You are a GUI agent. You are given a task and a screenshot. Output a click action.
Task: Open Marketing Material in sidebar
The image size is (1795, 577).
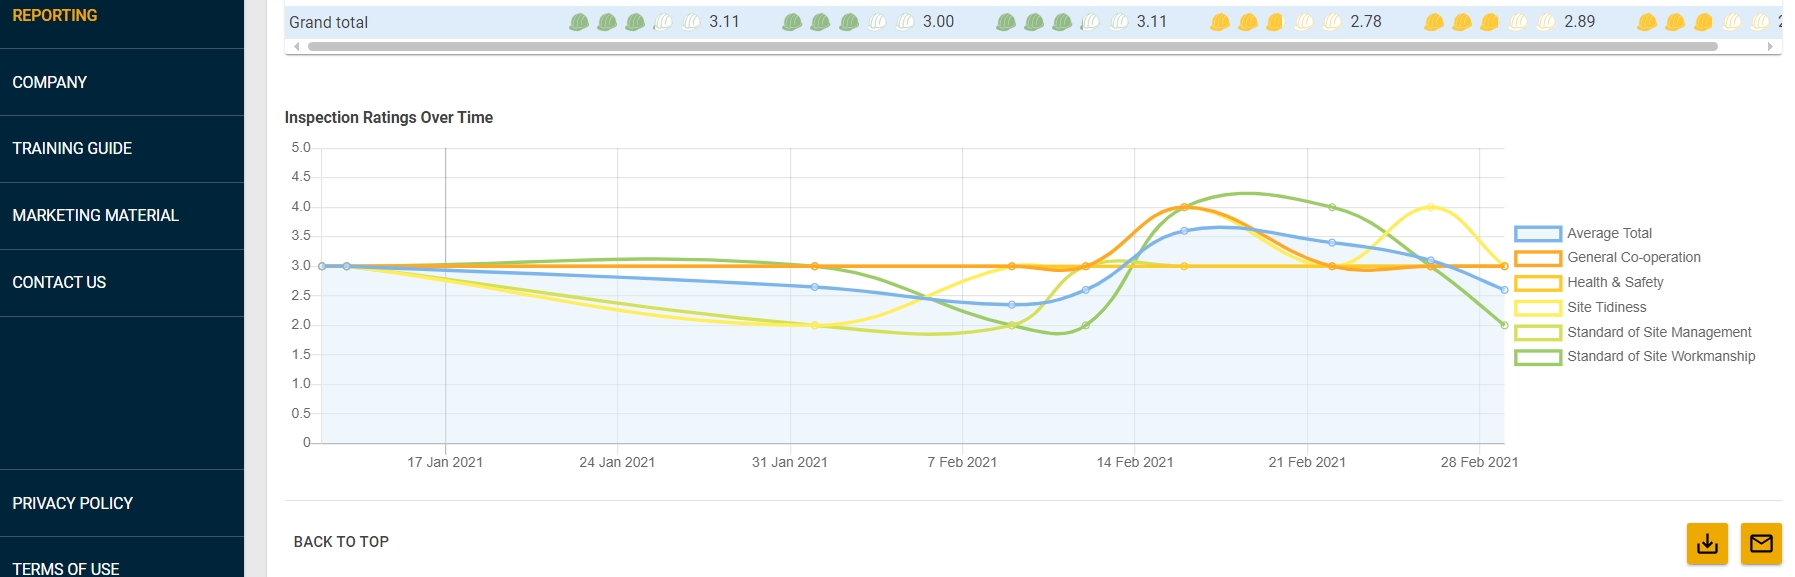pyautogui.click(x=95, y=215)
